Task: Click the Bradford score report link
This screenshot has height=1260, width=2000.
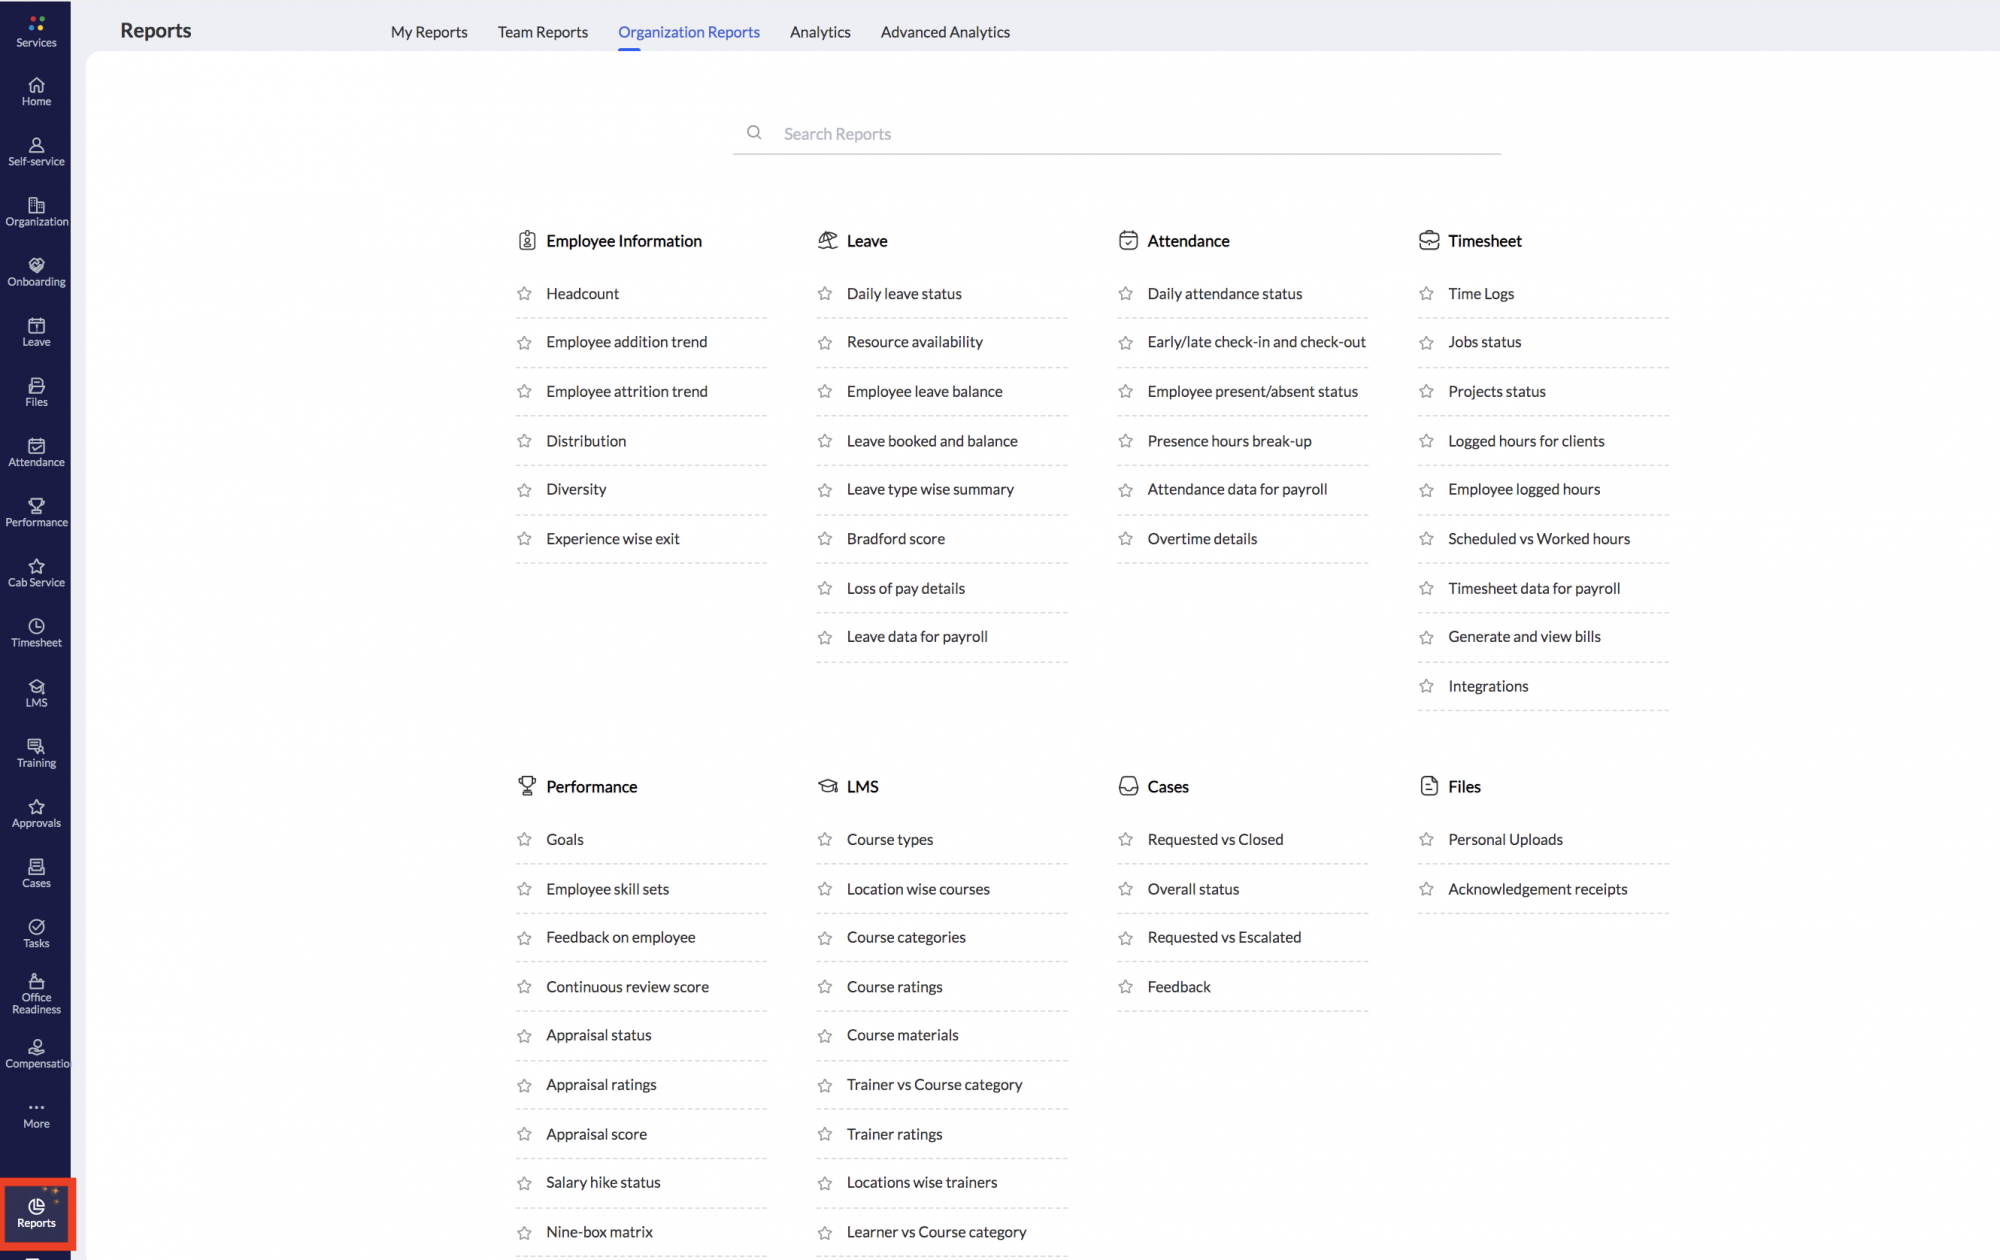Action: (896, 537)
